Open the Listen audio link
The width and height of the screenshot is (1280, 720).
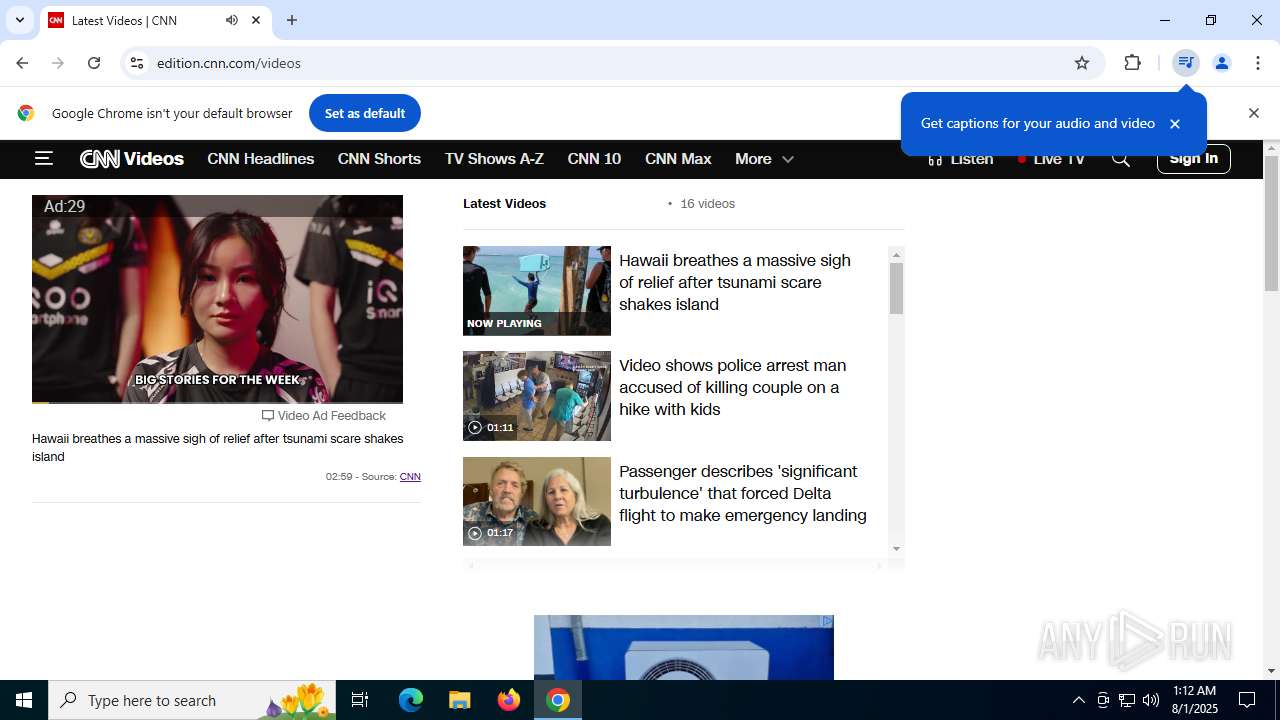click(x=960, y=159)
